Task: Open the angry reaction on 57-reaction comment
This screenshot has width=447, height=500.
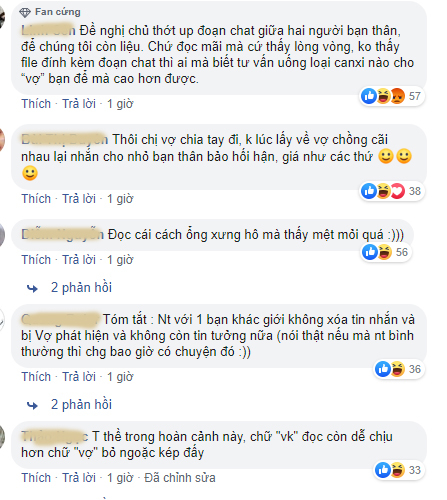Action: tap(397, 96)
